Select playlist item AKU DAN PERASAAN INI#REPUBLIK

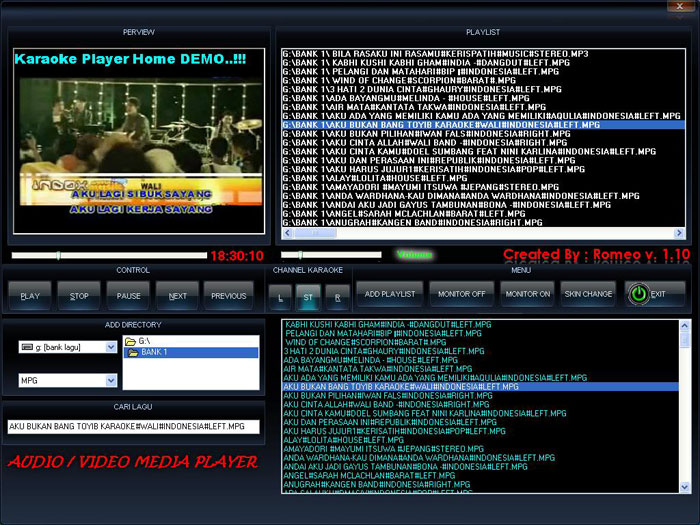click(x=483, y=160)
